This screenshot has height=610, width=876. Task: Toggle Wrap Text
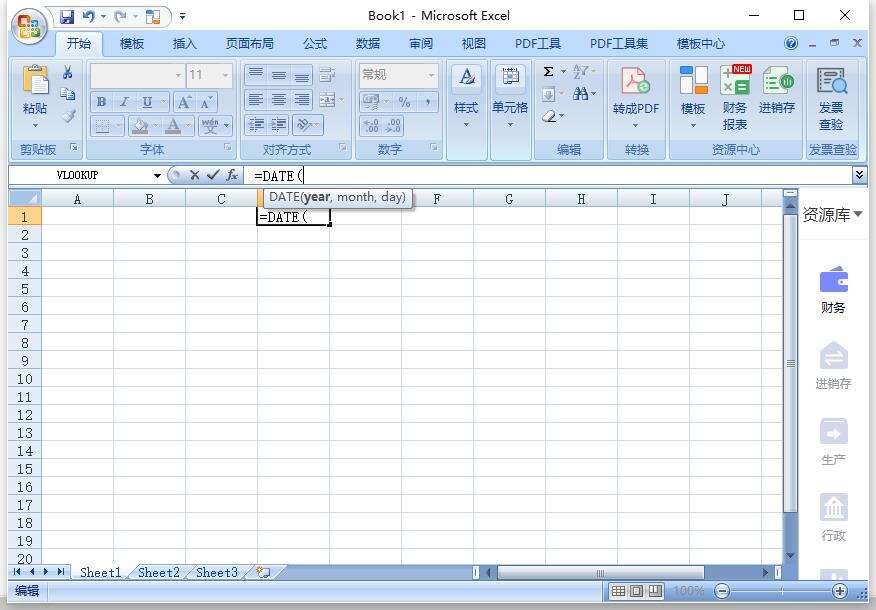327,74
